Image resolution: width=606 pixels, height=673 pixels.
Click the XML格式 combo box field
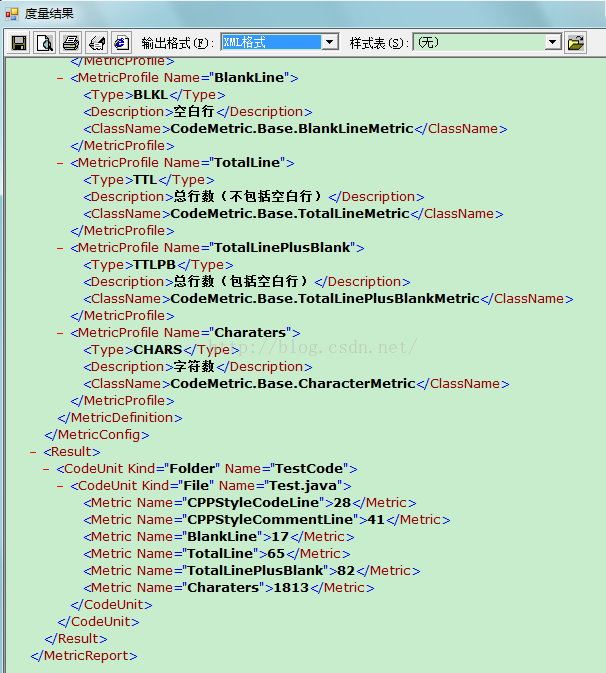[x=270, y=42]
